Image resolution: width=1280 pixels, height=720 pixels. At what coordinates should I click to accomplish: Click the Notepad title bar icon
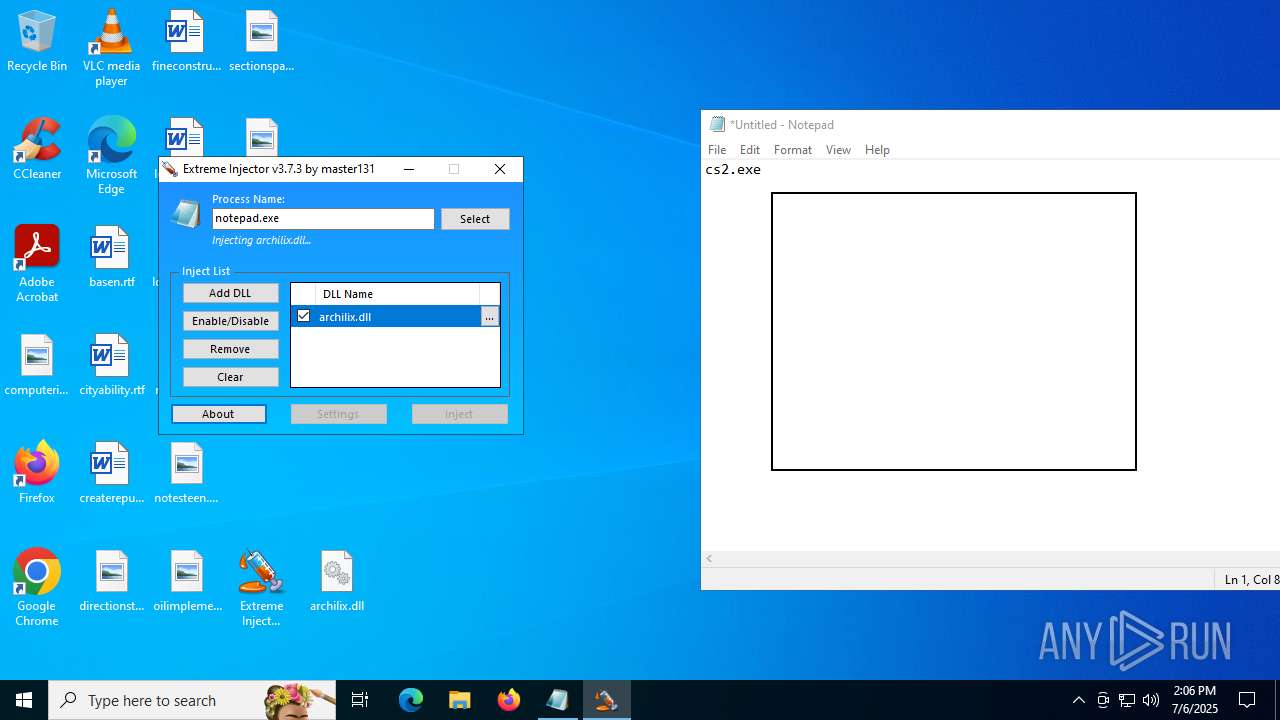click(x=717, y=124)
